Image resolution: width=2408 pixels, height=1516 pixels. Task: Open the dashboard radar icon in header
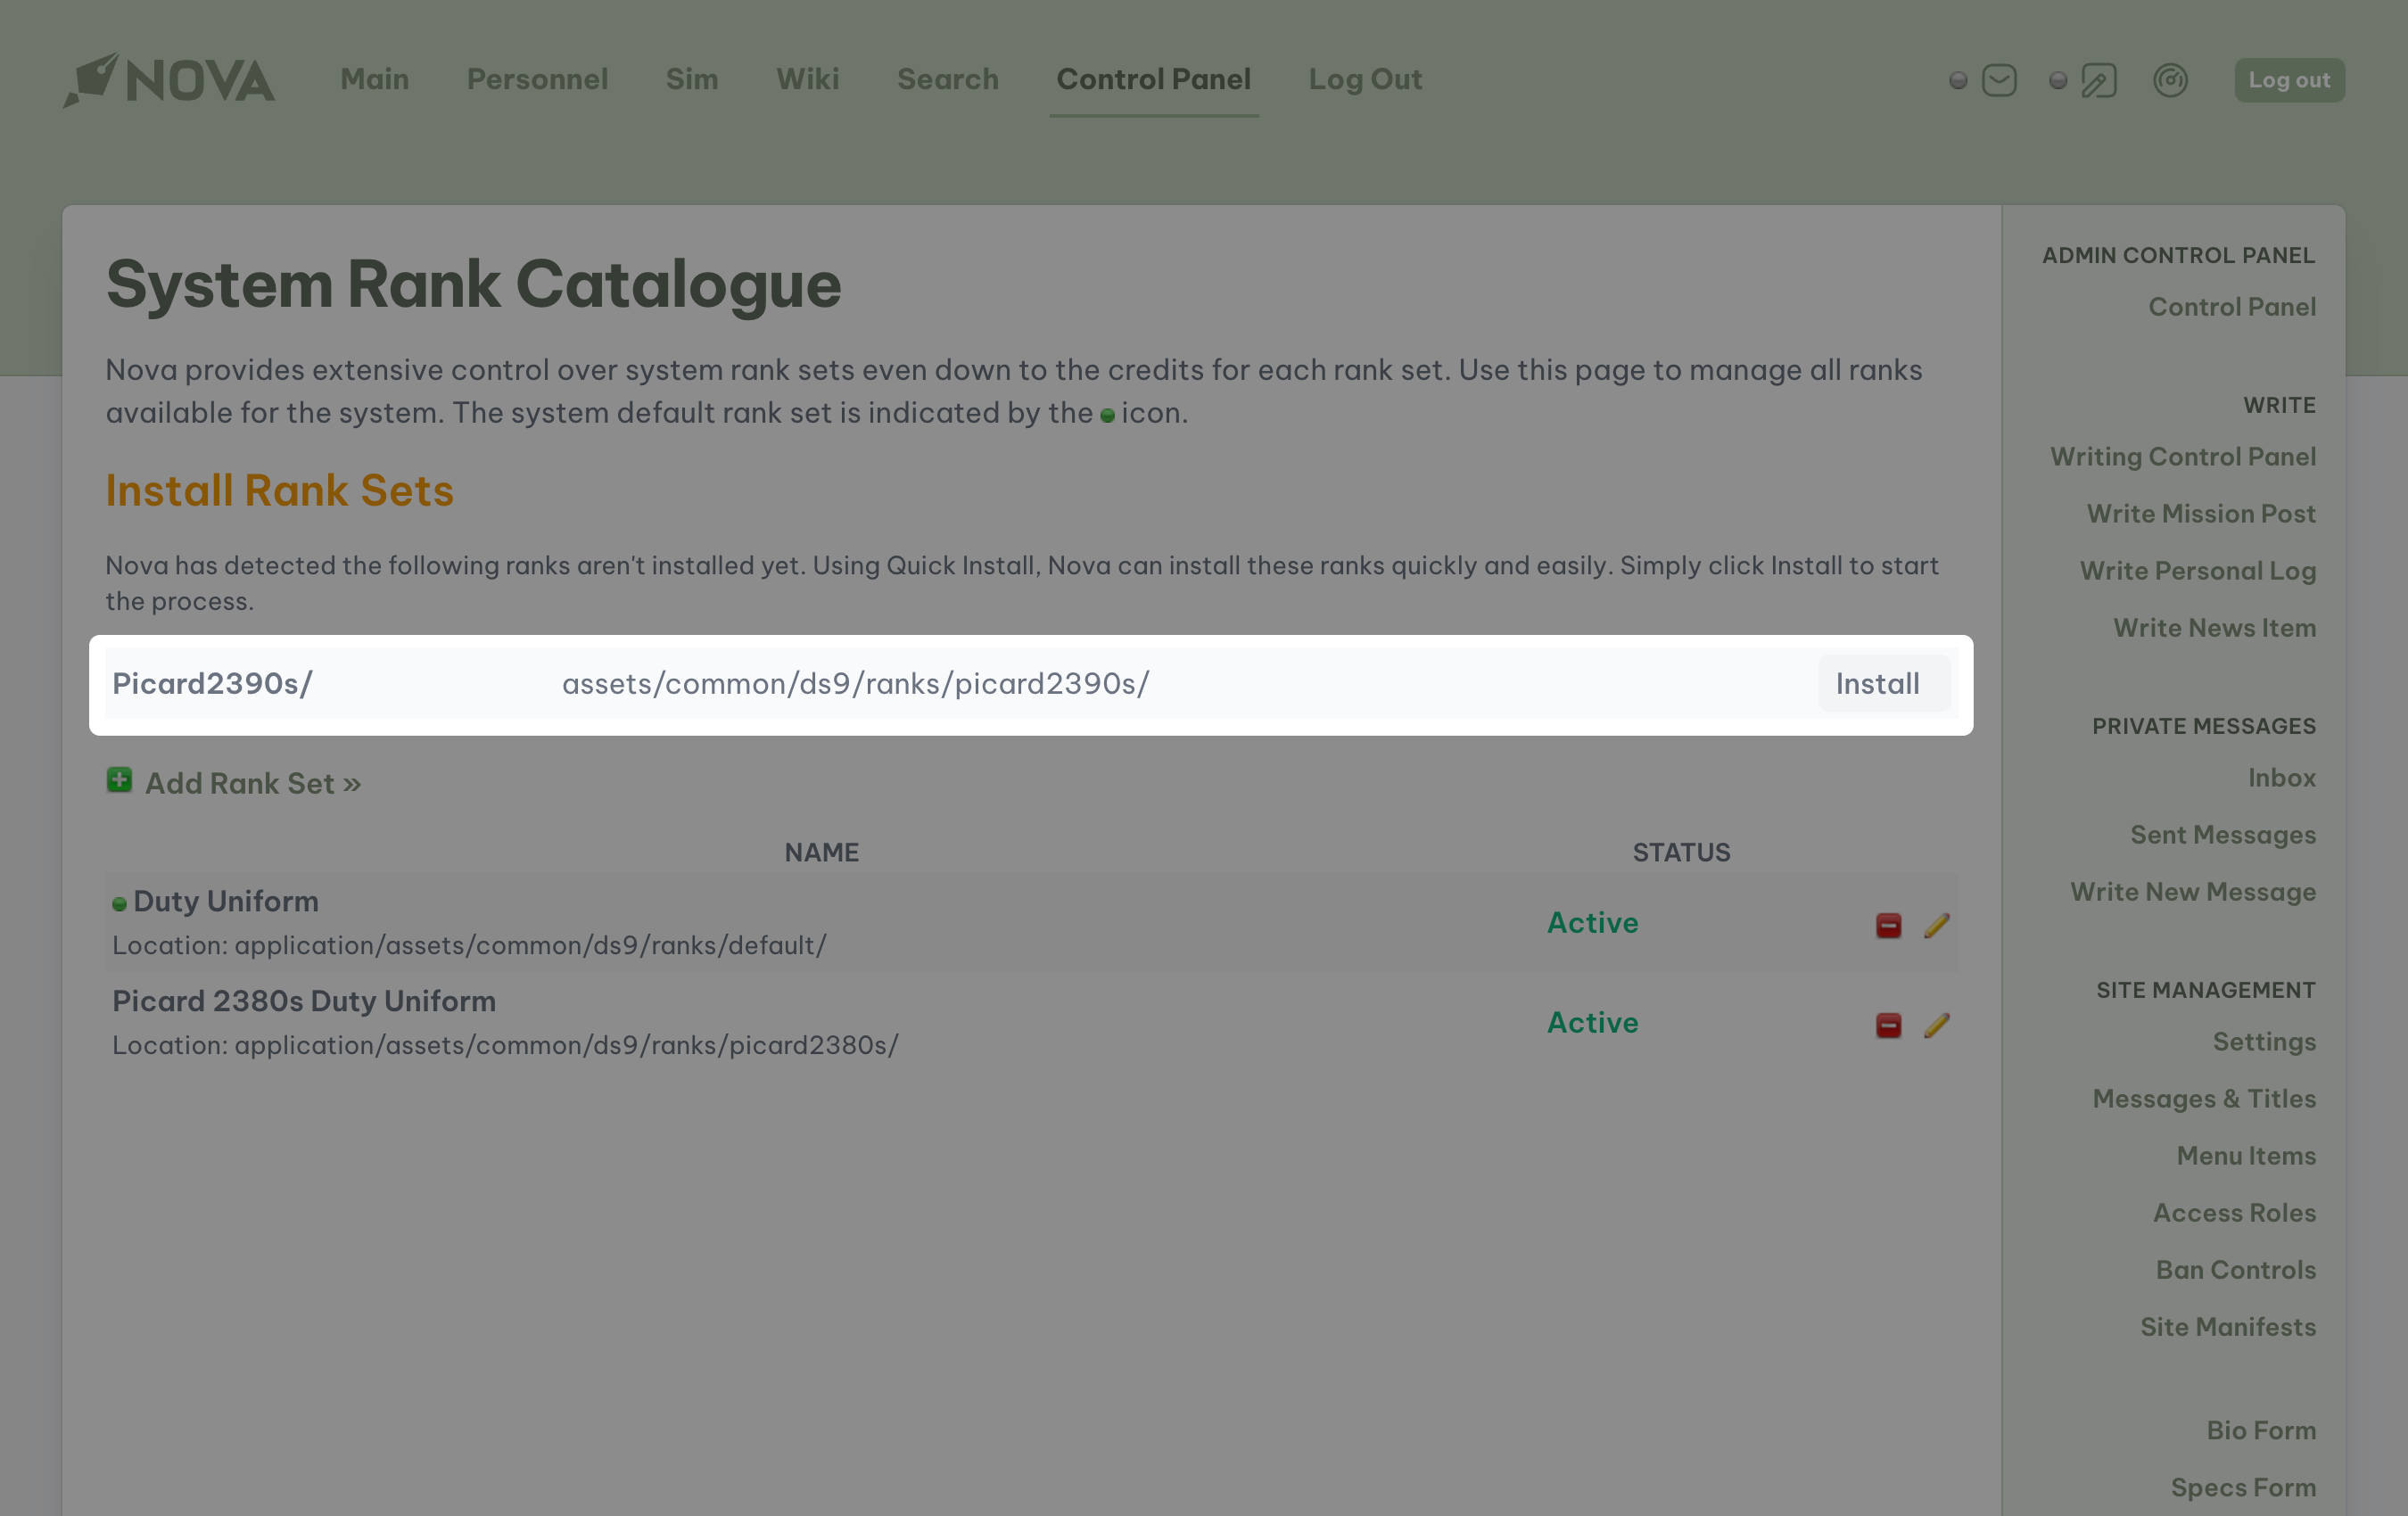click(x=2170, y=80)
